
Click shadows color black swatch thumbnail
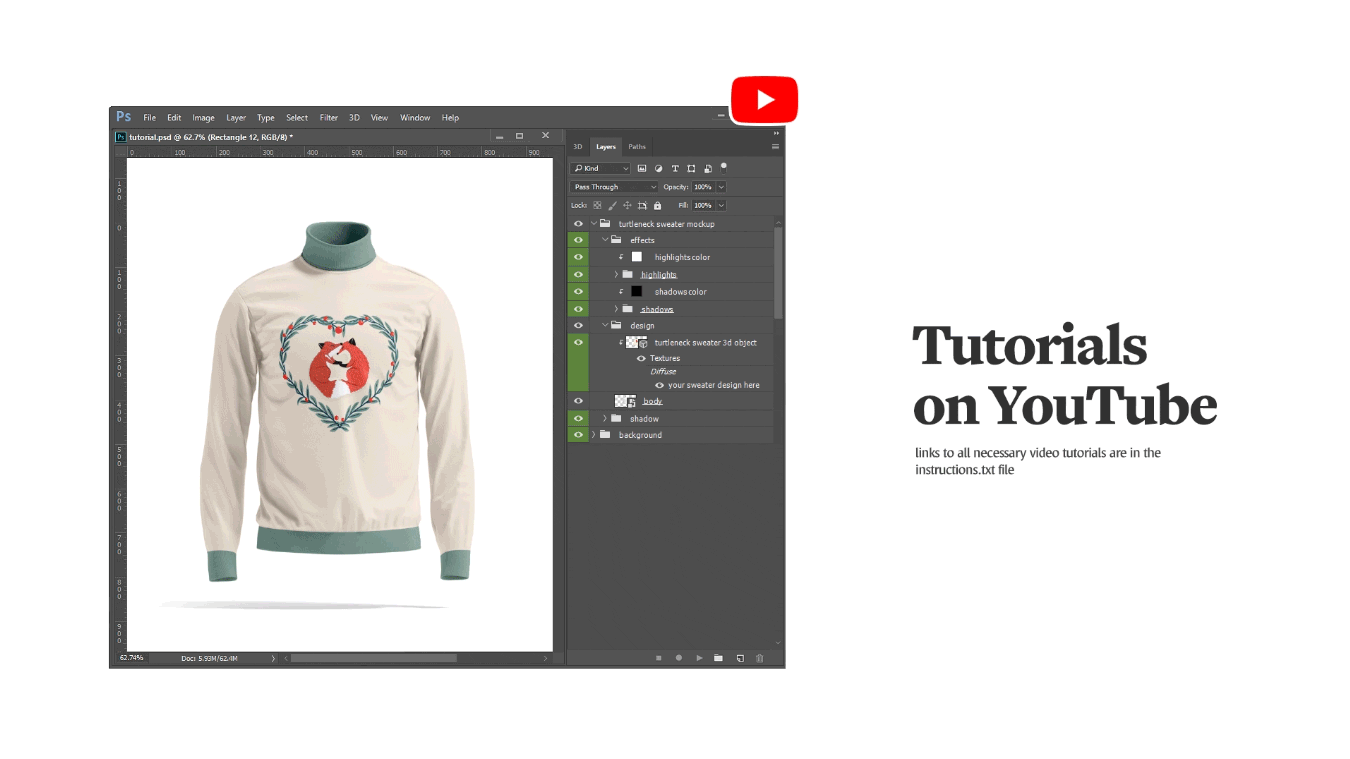(636, 291)
